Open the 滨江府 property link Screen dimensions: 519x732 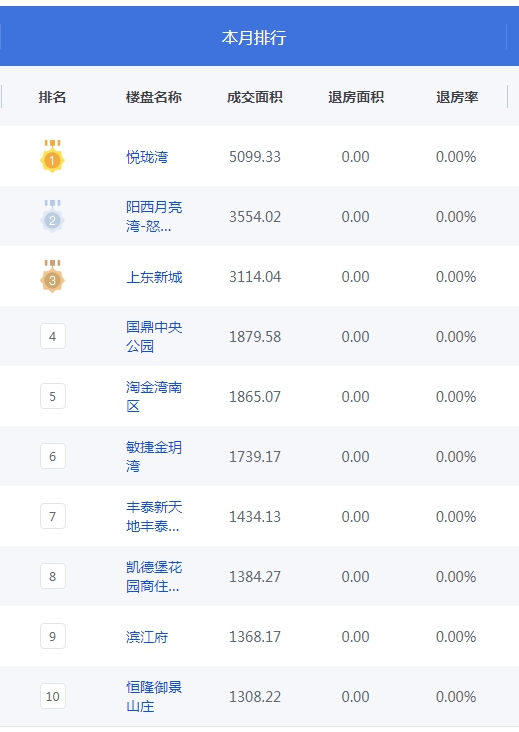point(147,637)
